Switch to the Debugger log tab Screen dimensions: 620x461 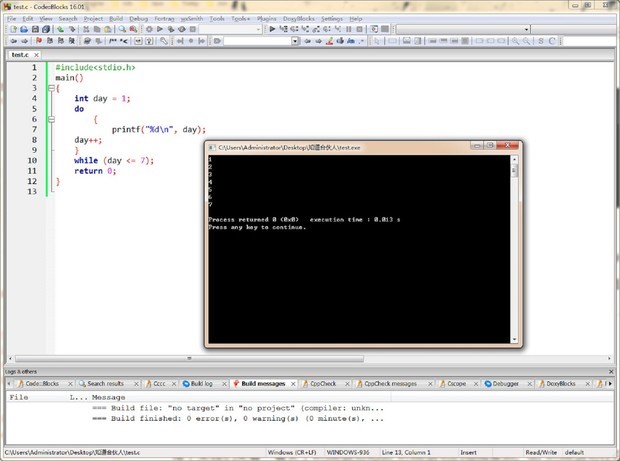click(506, 384)
